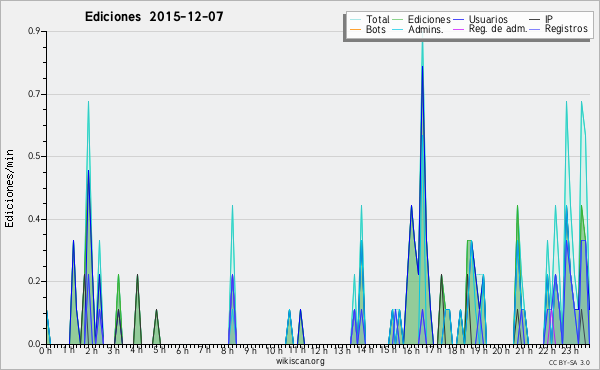Click the Ediciones/min vertical axis label
The height and width of the screenshot is (370, 600).
pyautogui.click(x=9, y=188)
